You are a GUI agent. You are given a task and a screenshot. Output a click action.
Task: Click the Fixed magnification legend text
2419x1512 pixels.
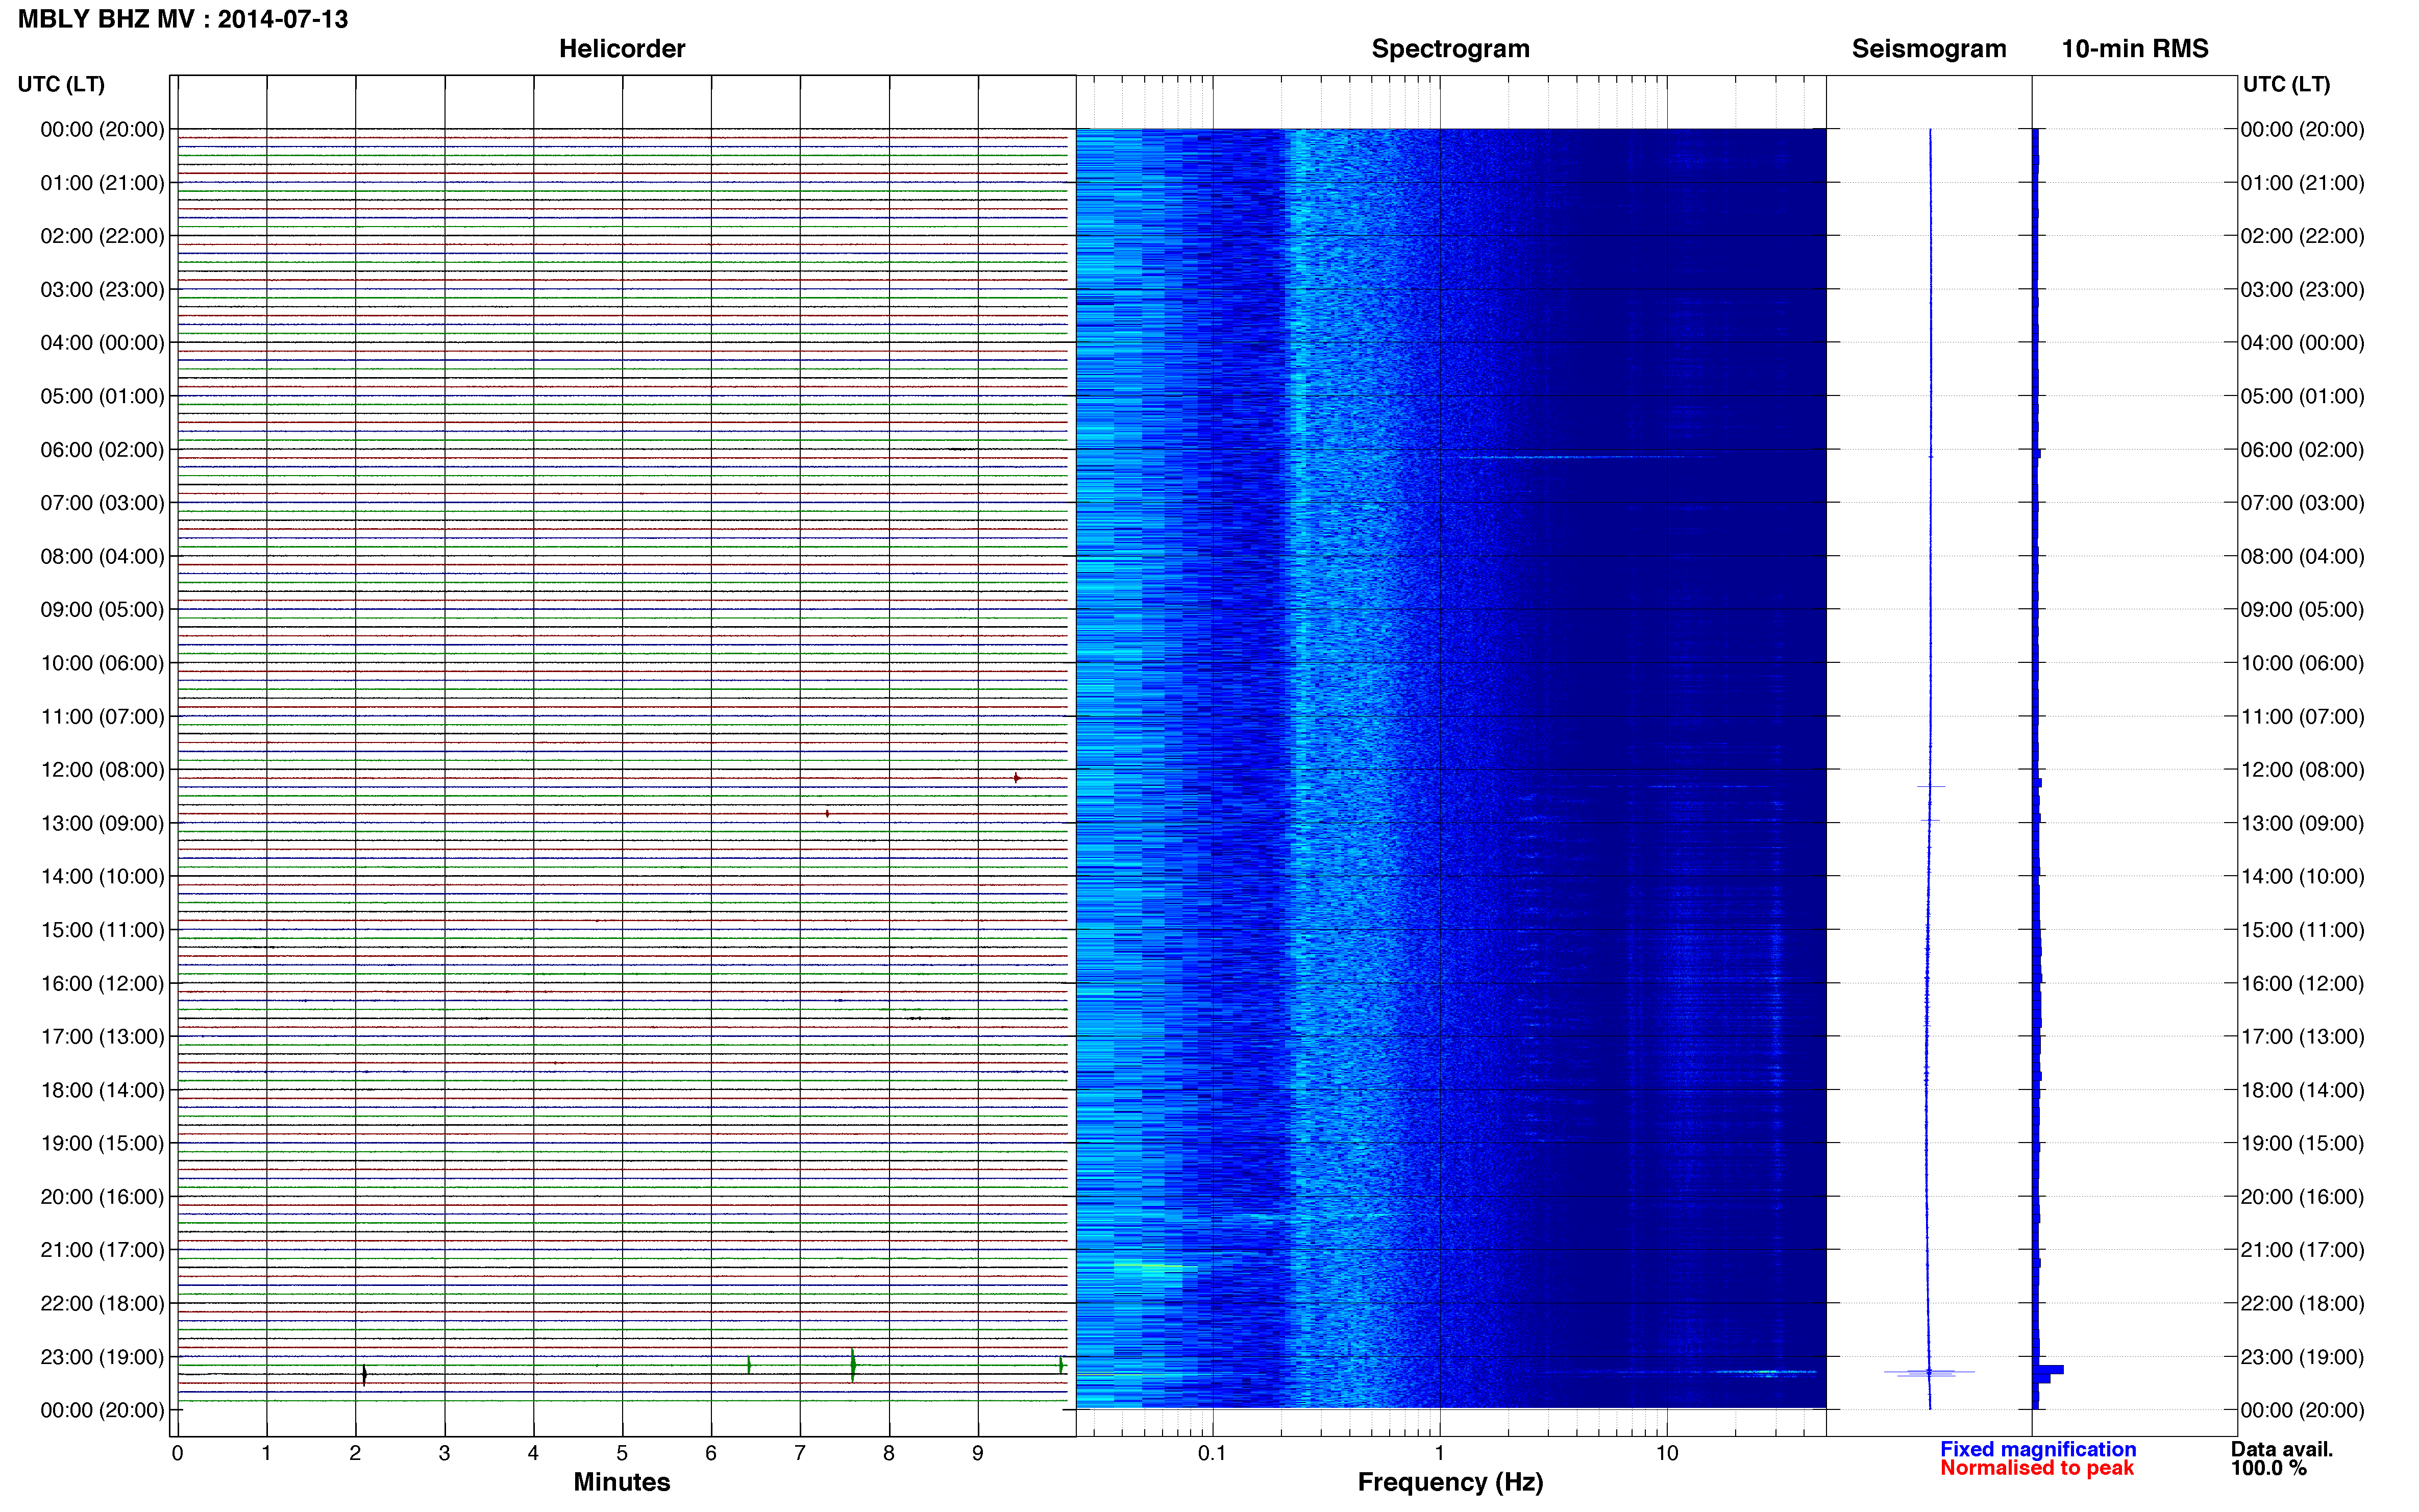[x=2037, y=1449]
